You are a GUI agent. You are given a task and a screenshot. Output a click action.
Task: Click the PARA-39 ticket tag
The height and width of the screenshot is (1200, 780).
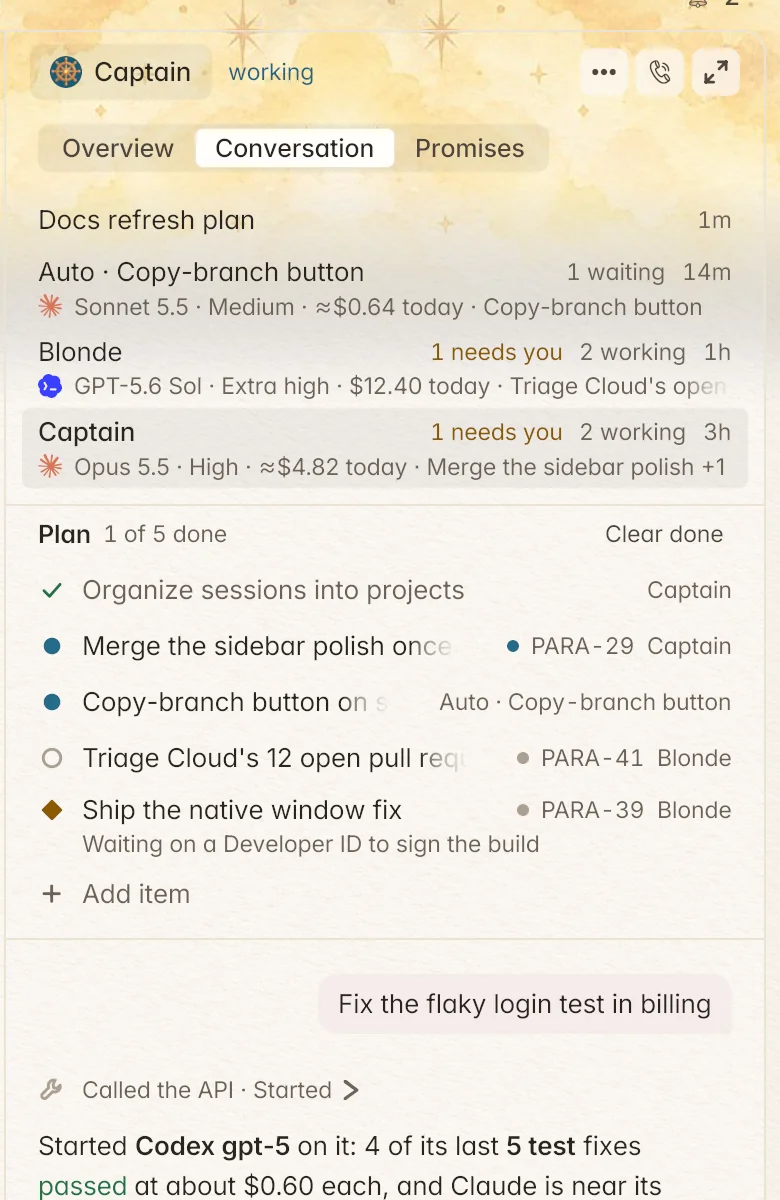tap(580, 810)
